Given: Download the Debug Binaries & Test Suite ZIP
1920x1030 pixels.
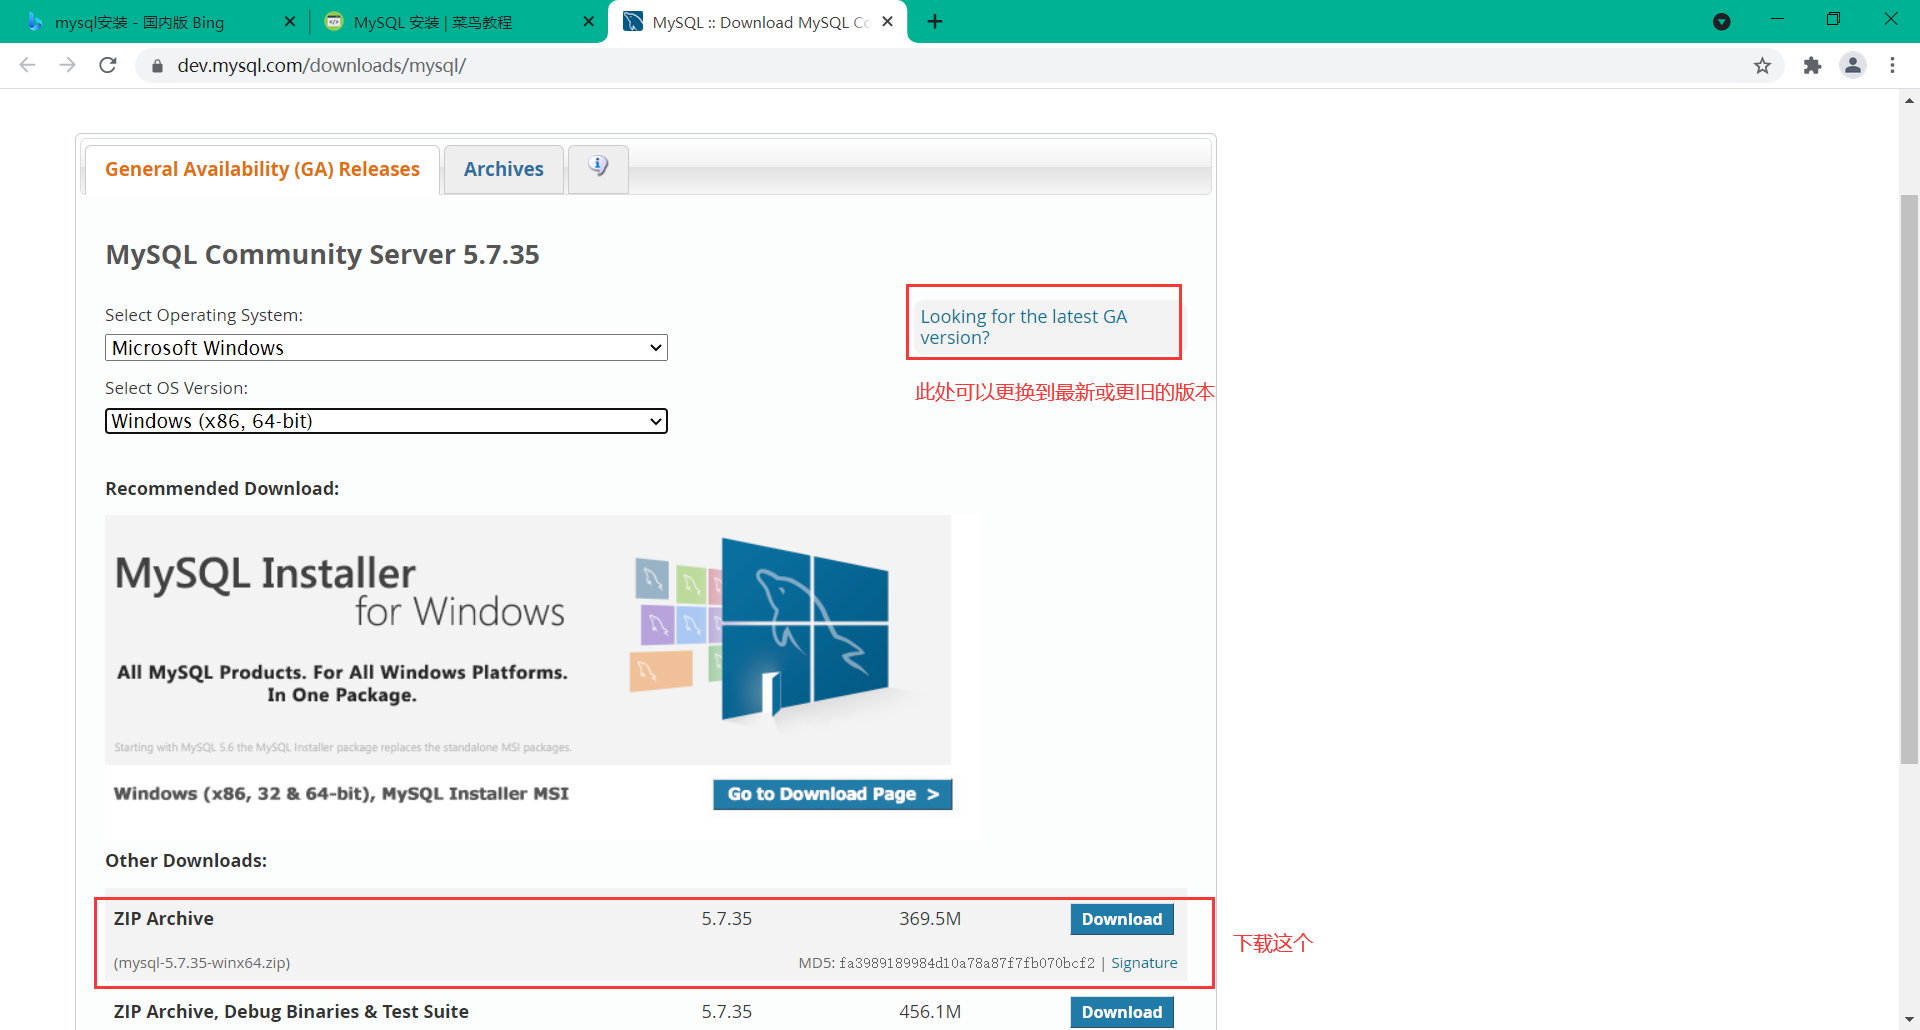Looking at the screenshot, I should [1122, 1012].
